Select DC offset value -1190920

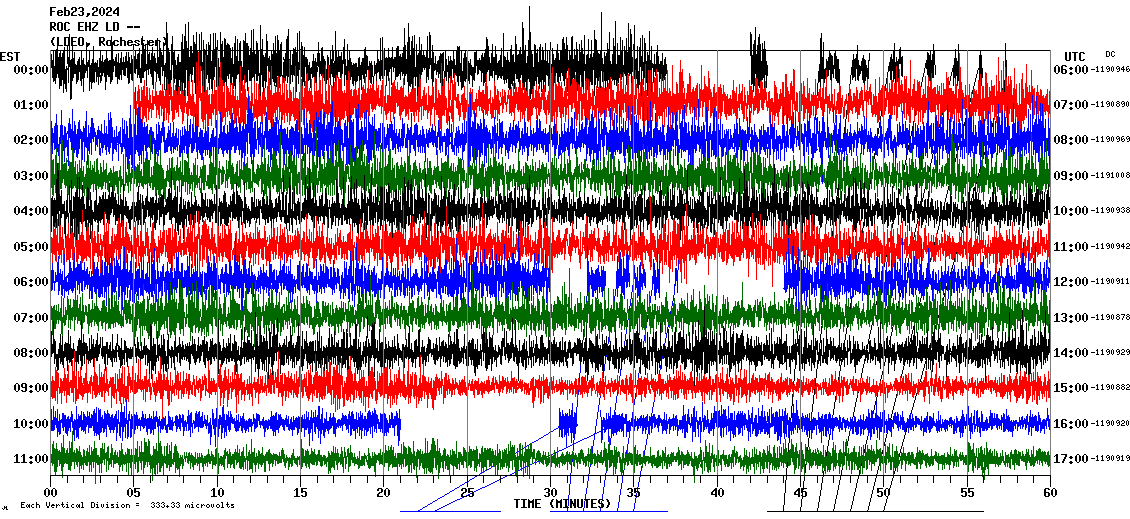(x=1109, y=423)
